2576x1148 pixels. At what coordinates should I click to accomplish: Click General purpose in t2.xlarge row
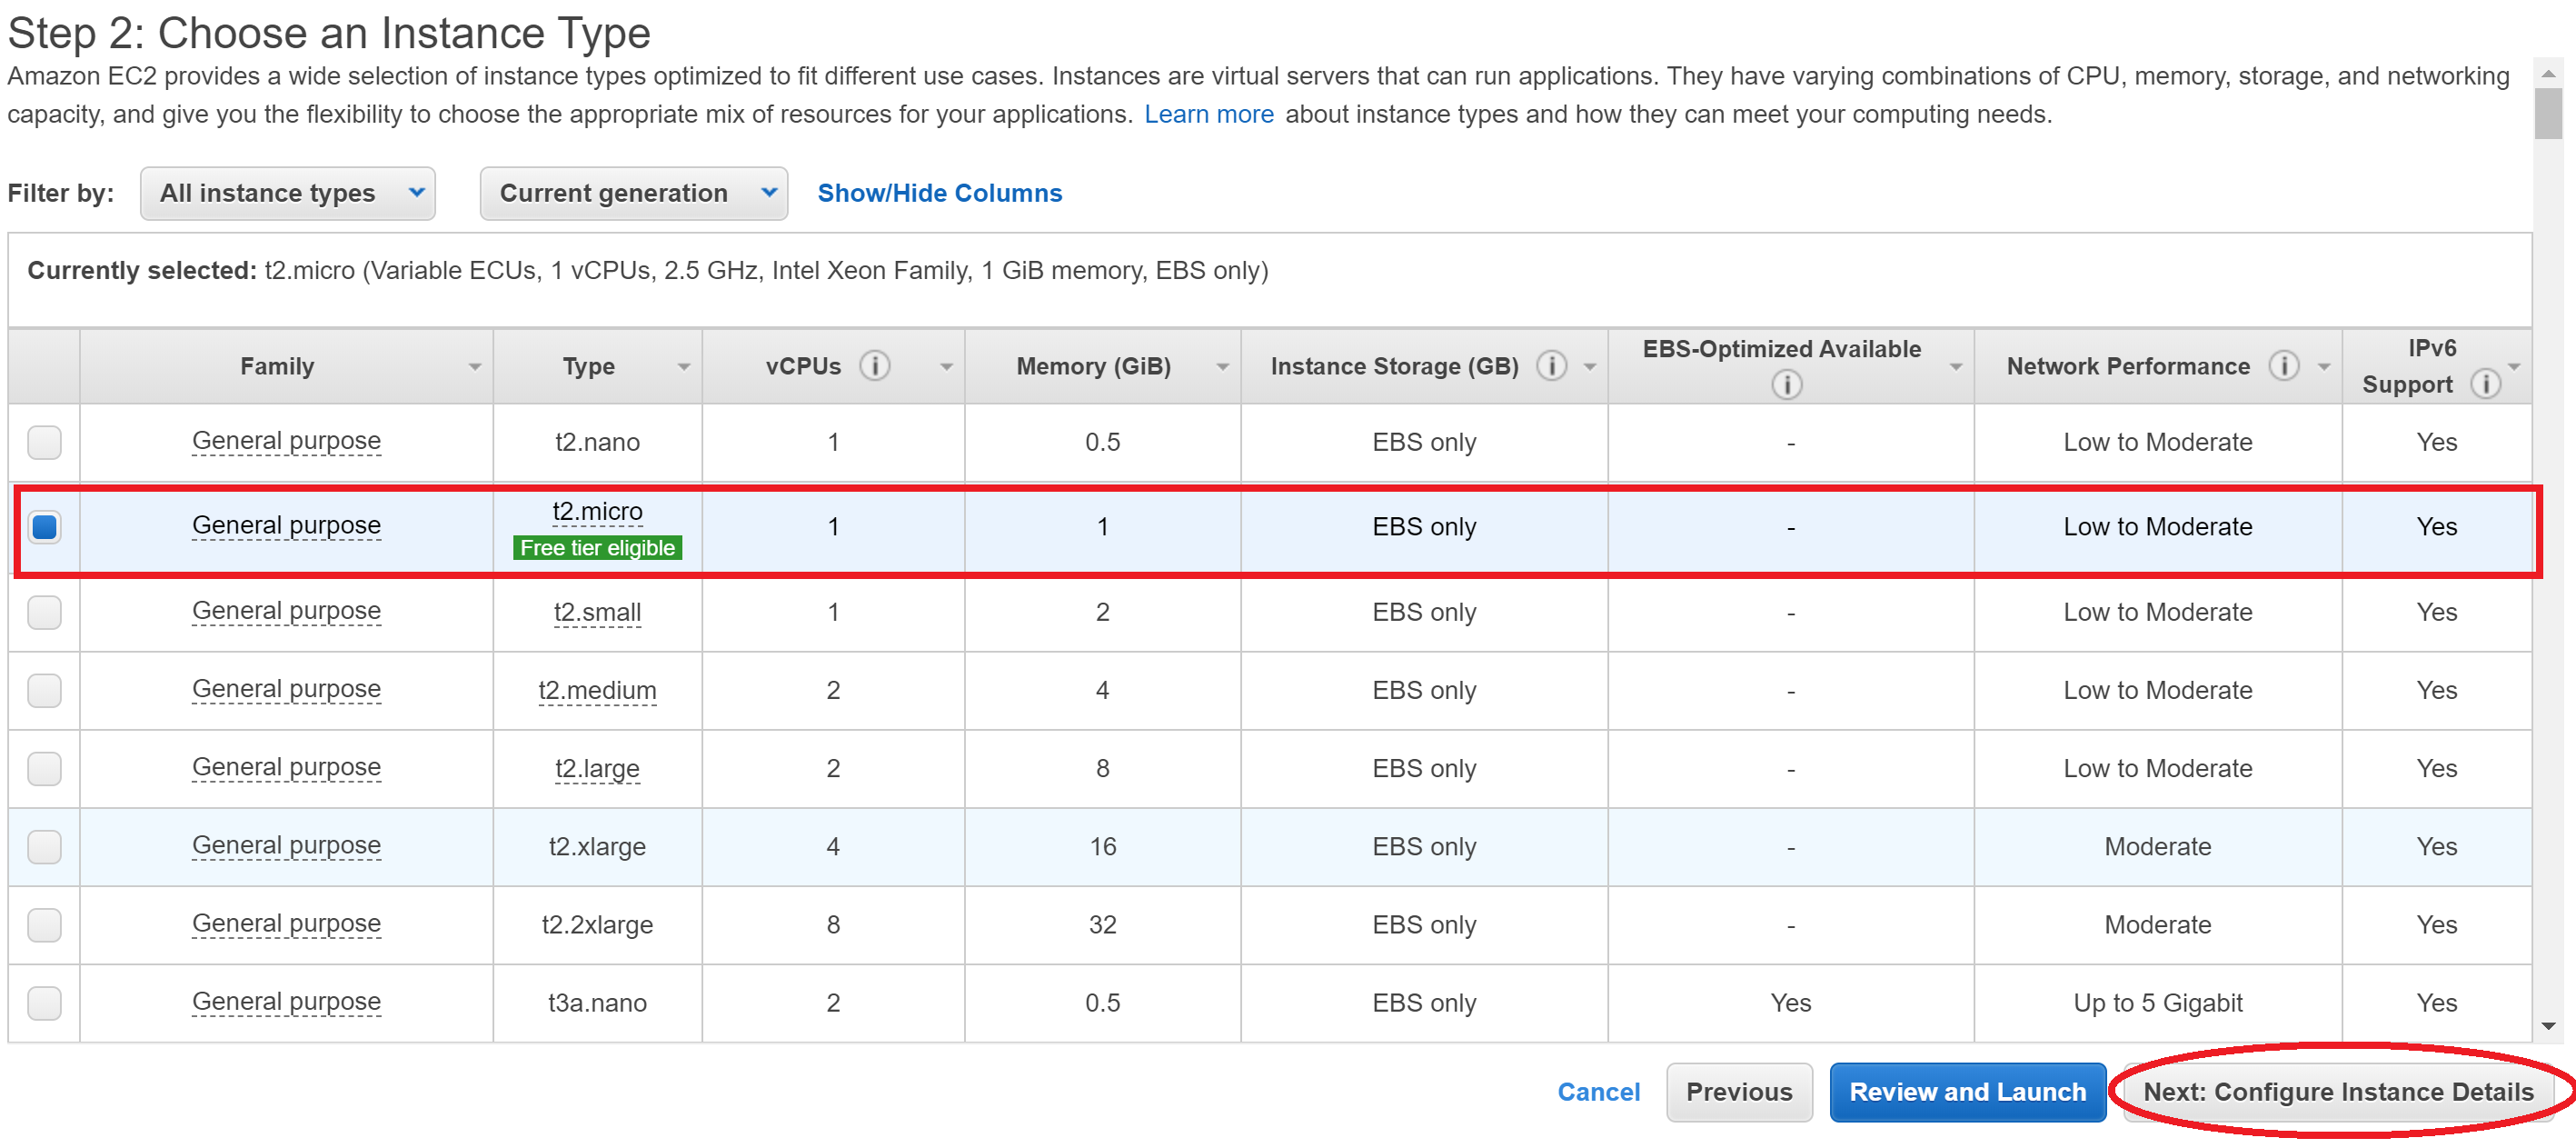[286, 847]
